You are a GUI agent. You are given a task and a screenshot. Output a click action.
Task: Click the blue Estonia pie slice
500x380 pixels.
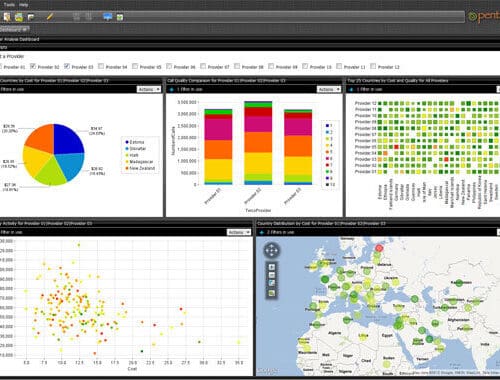pyautogui.click(x=68, y=140)
